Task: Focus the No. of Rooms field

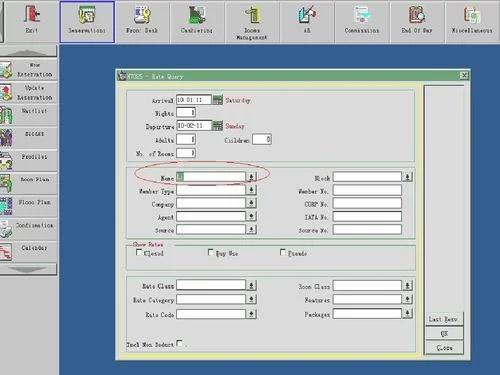Action: (x=186, y=153)
